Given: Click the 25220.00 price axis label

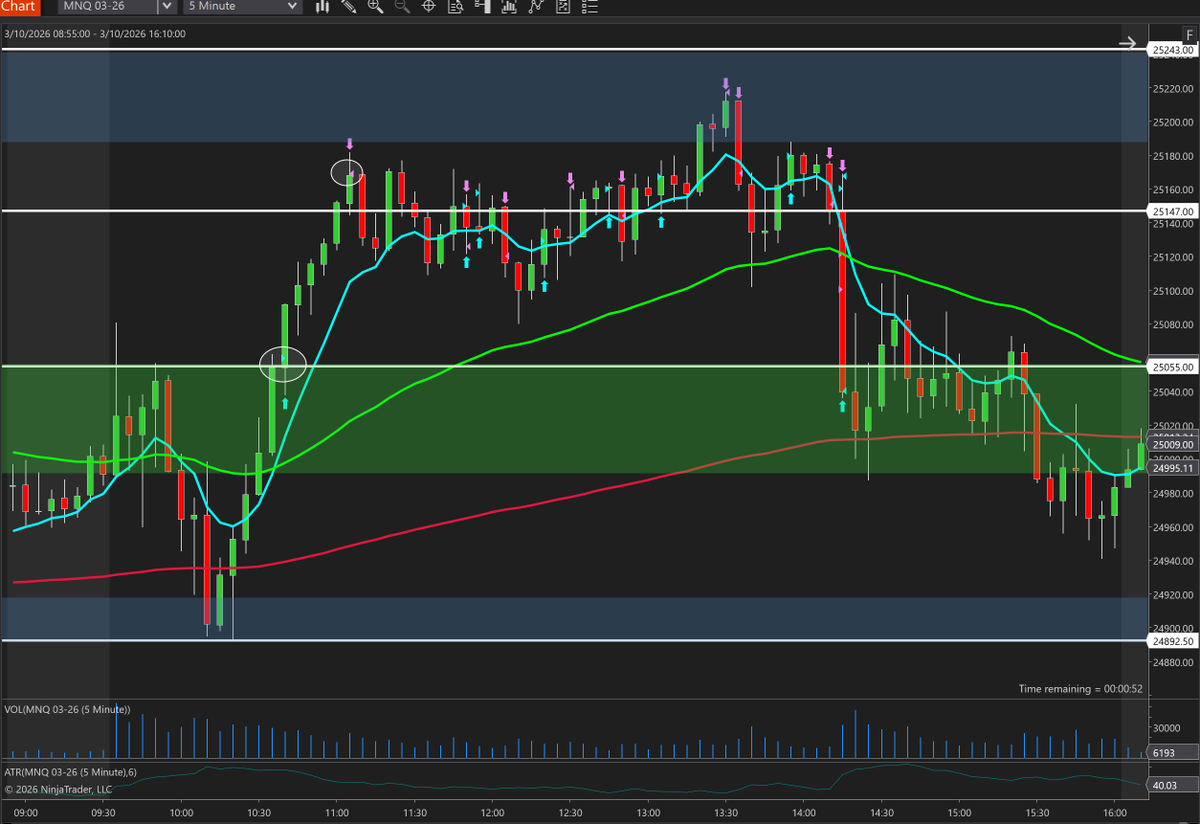Looking at the screenshot, I should coord(1174,88).
